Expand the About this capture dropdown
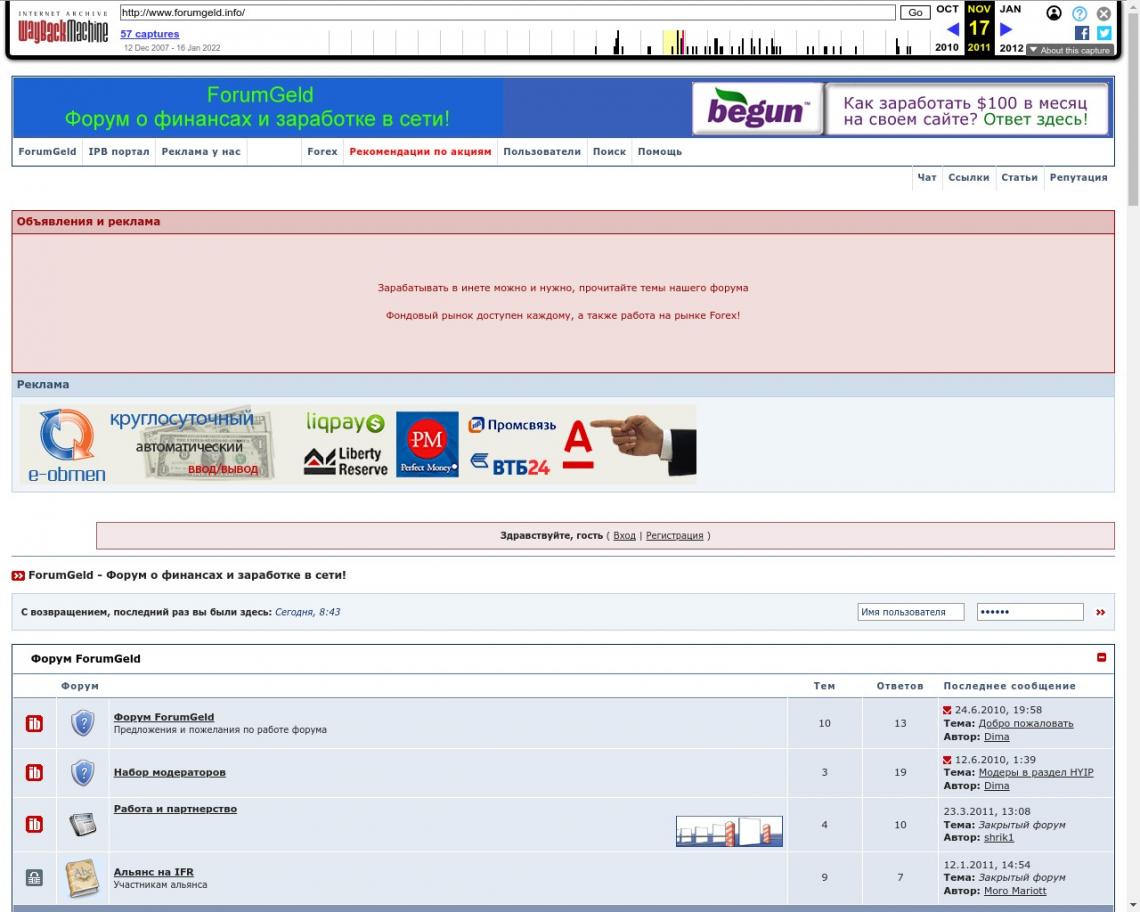The image size is (1140, 912). 1069,50
